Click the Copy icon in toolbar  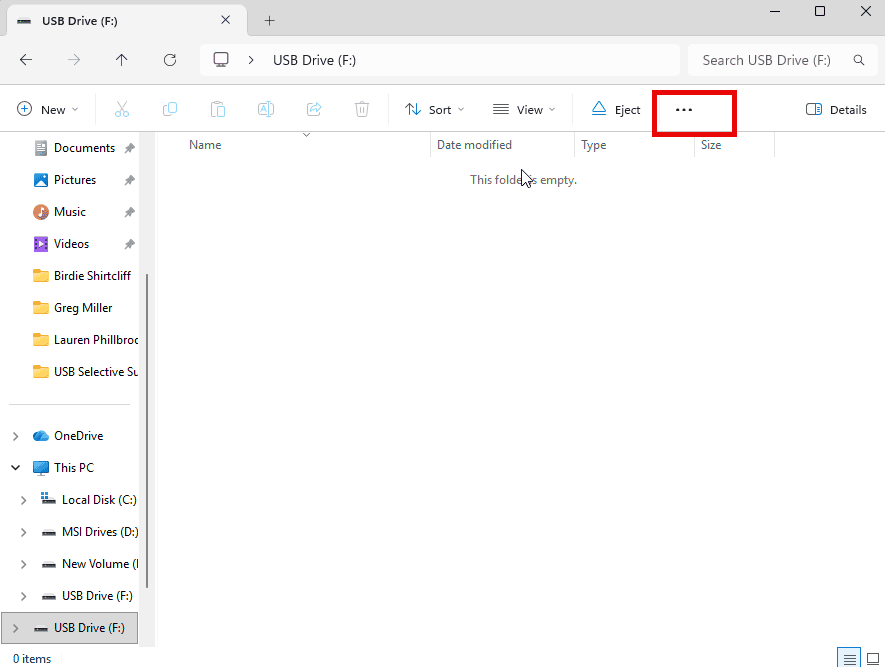170,109
